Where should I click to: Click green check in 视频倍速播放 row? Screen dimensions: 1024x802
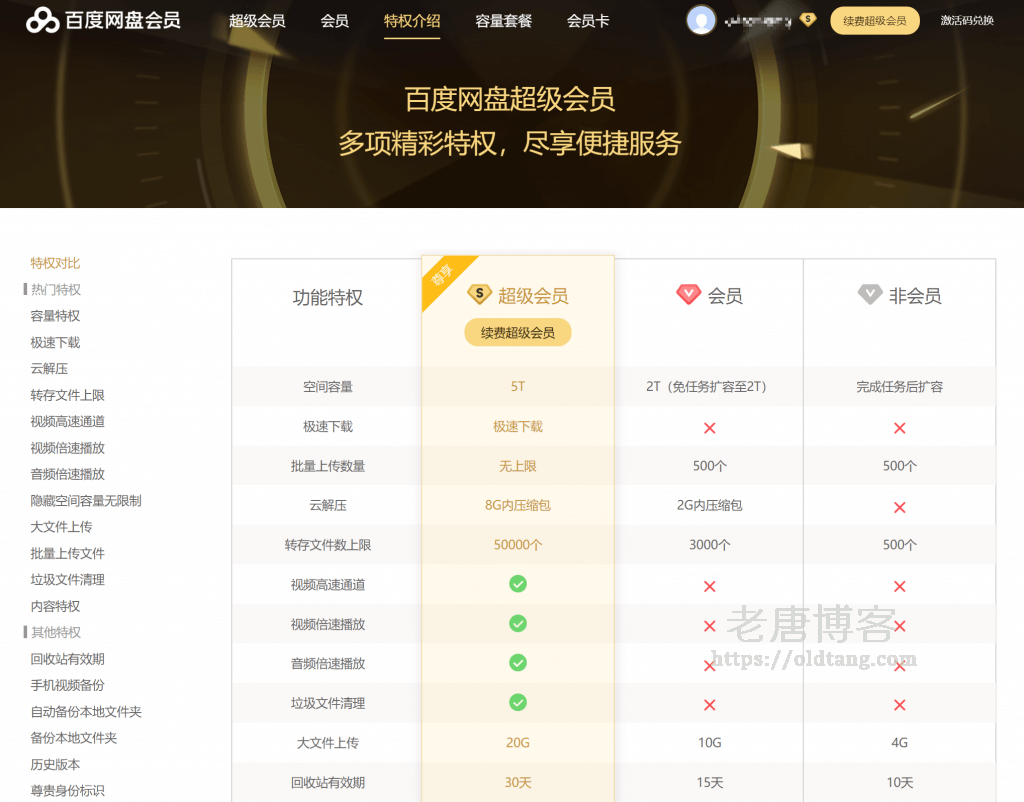pos(518,624)
